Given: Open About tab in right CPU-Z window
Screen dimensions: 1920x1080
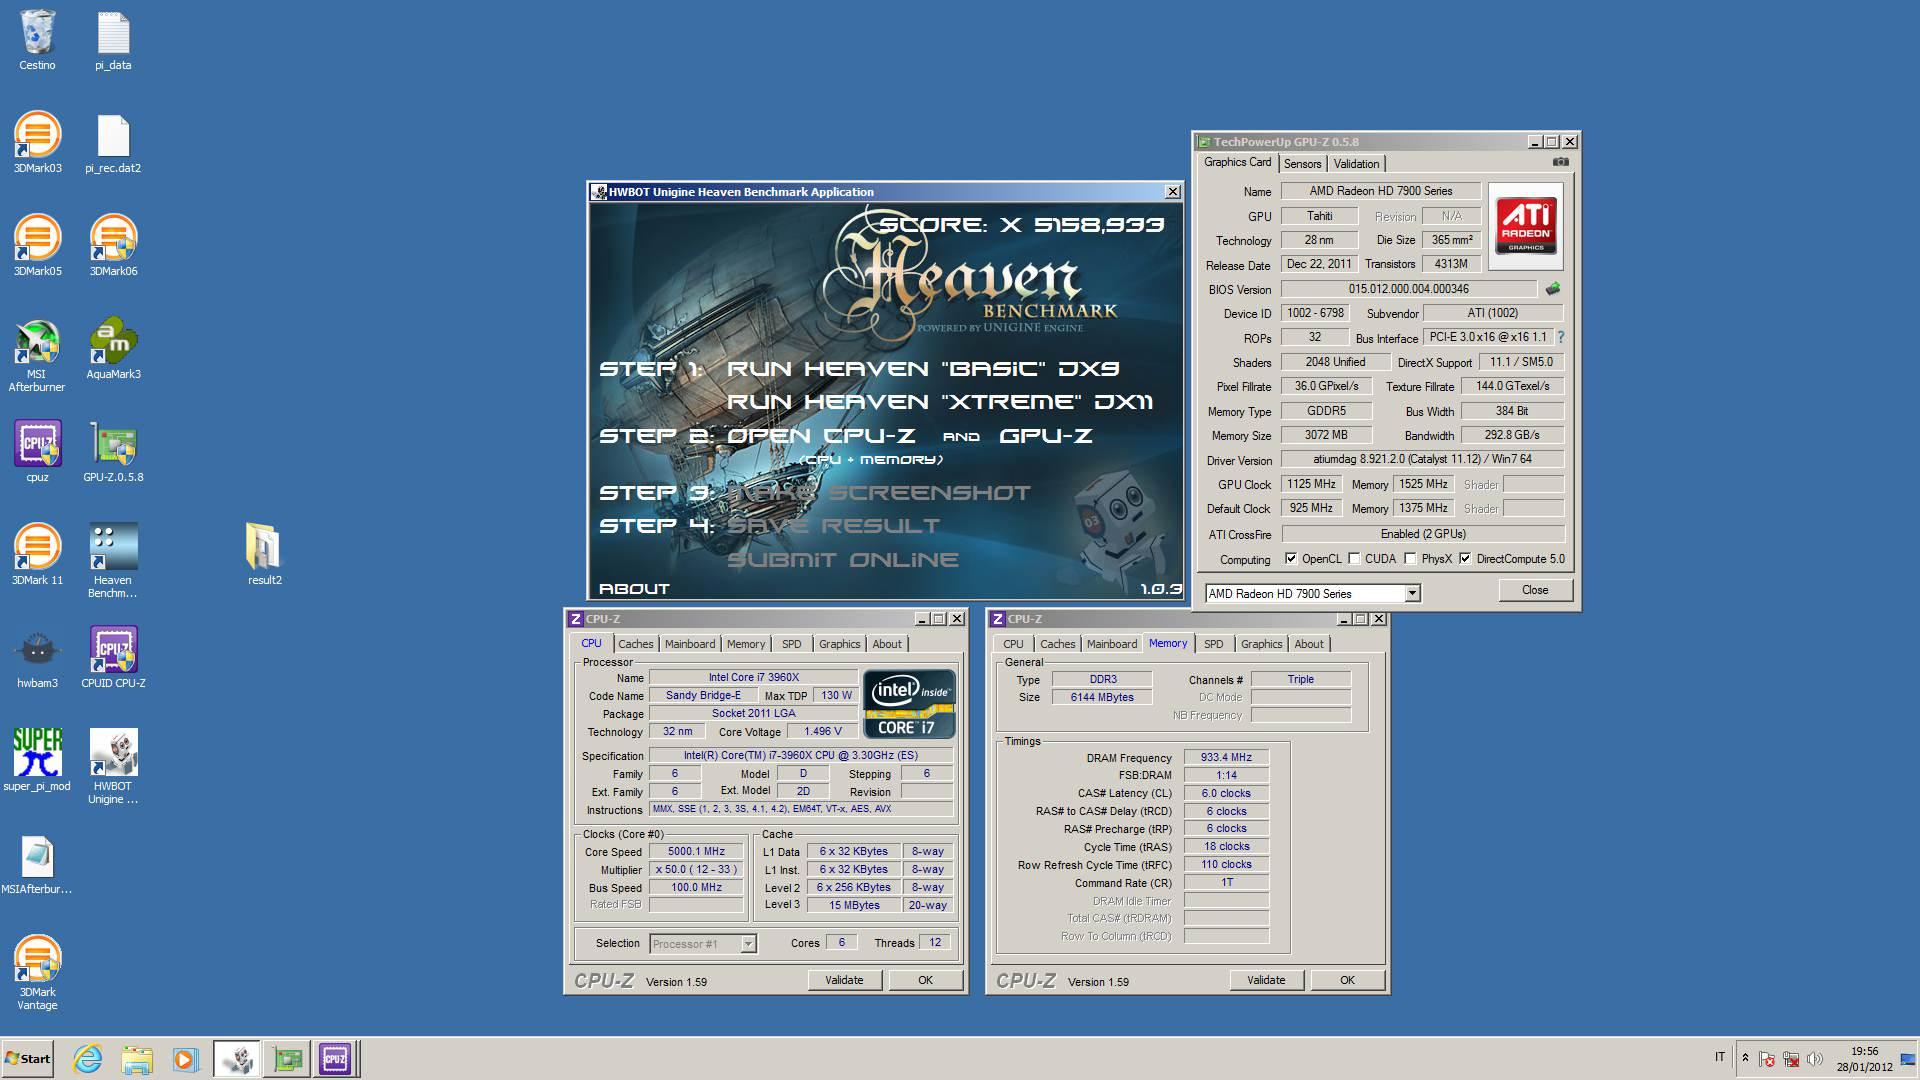Looking at the screenshot, I should [x=1309, y=644].
